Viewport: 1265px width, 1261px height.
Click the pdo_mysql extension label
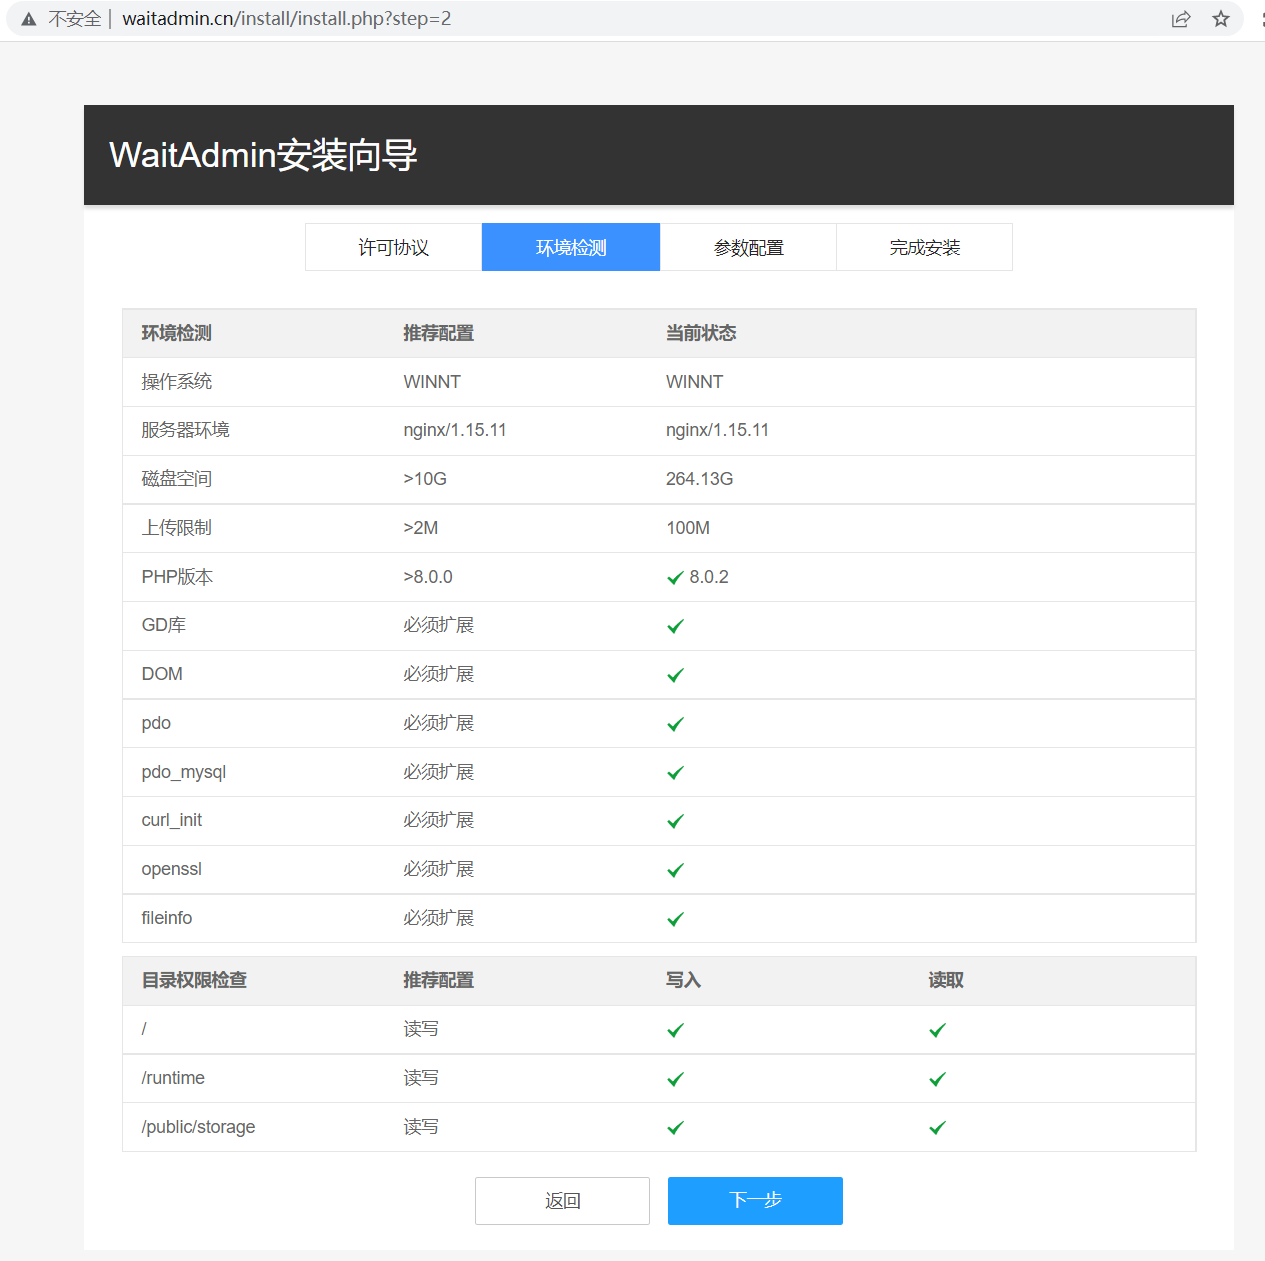pyautogui.click(x=184, y=772)
